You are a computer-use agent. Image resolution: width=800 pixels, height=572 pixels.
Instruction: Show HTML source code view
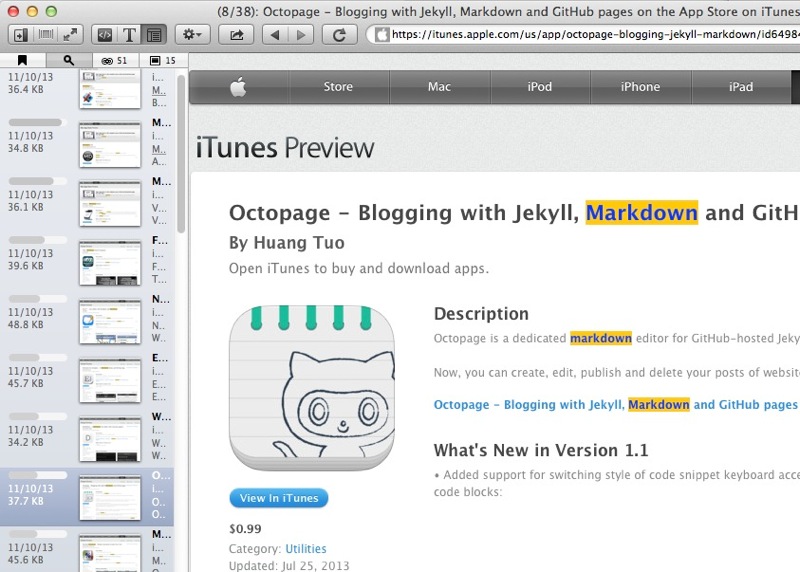click(x=105, y=35)
